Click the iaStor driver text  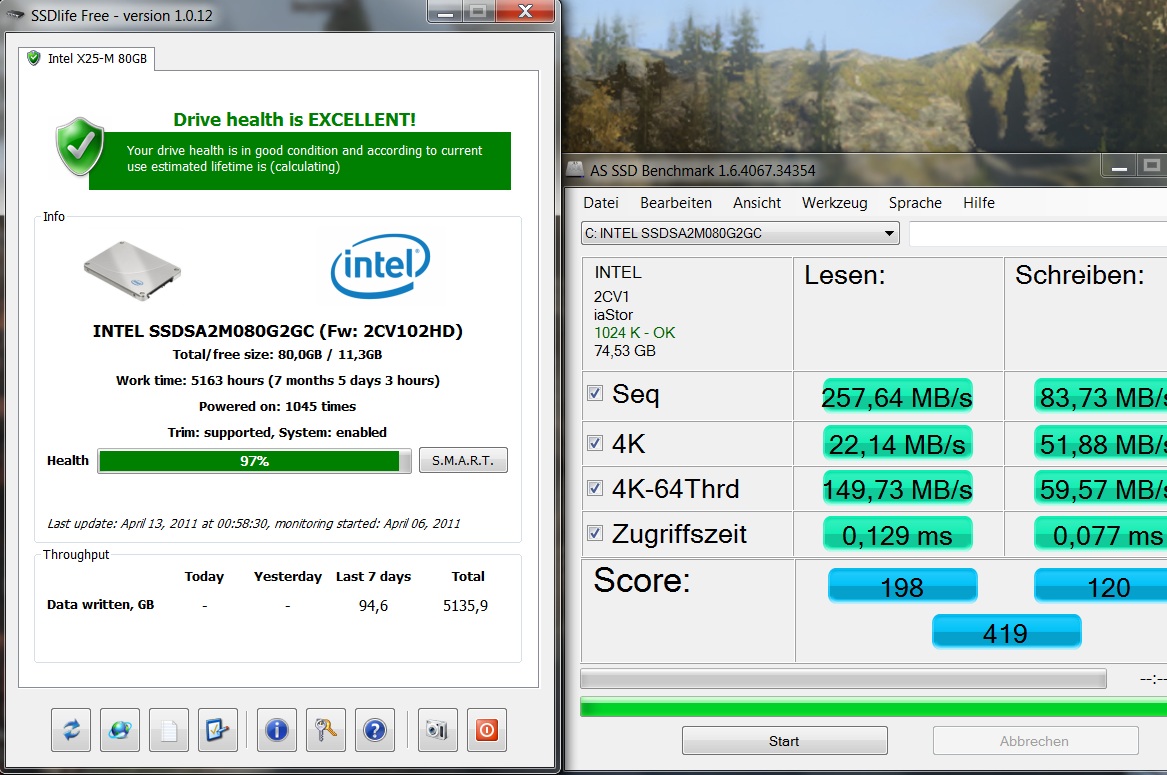(x=613, y=315)
